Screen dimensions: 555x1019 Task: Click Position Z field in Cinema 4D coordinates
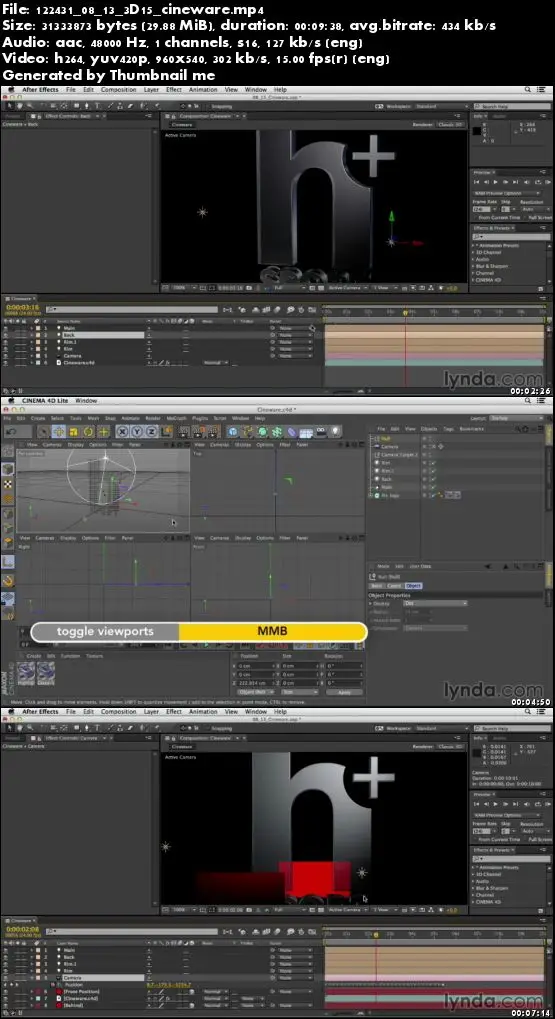coord(257,683)
